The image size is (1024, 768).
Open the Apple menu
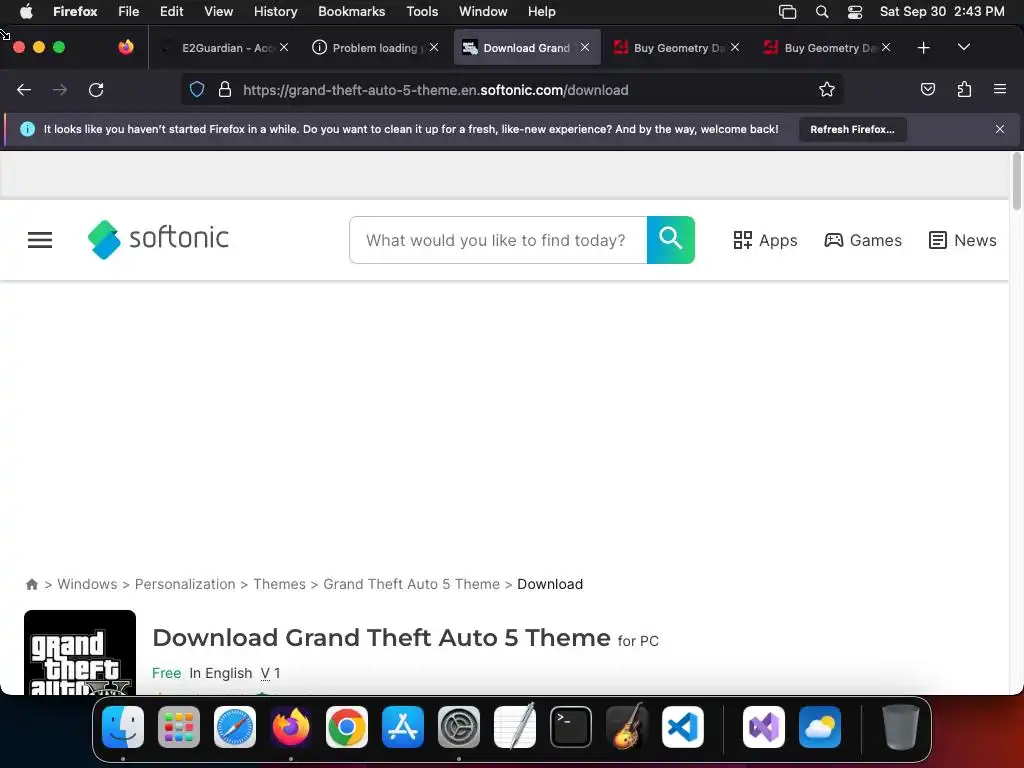pyautogui.click(x=26, y=12)
